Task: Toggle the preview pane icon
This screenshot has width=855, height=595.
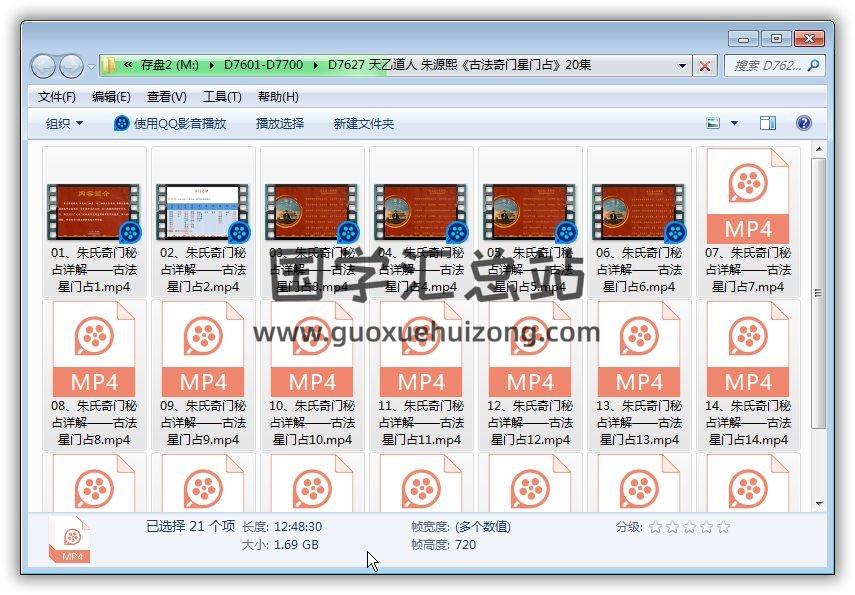Action: pyautogui.click(x=767, y=123)
